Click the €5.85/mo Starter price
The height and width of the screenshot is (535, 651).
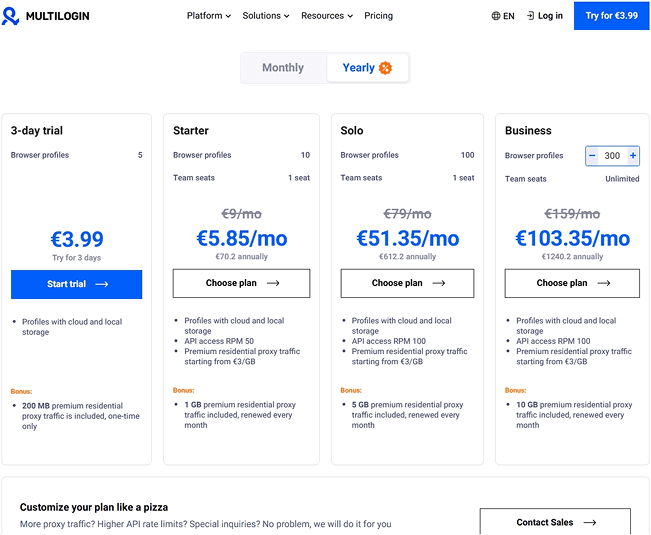click(x=242, y=239)
